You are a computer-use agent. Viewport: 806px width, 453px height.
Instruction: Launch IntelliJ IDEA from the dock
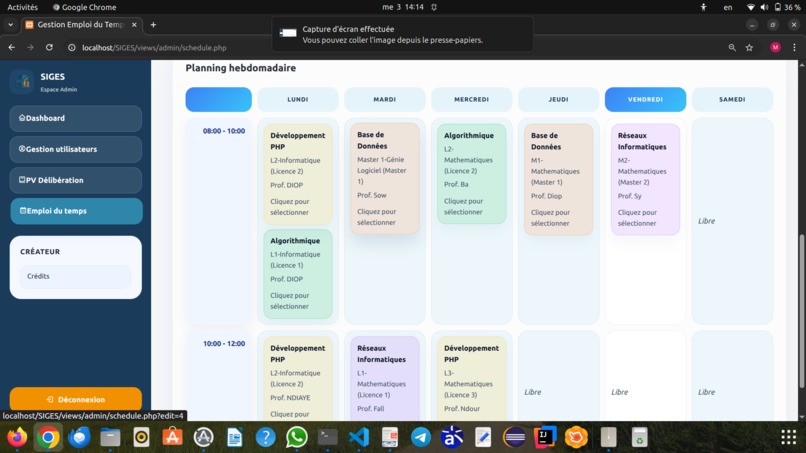[545, 438]
